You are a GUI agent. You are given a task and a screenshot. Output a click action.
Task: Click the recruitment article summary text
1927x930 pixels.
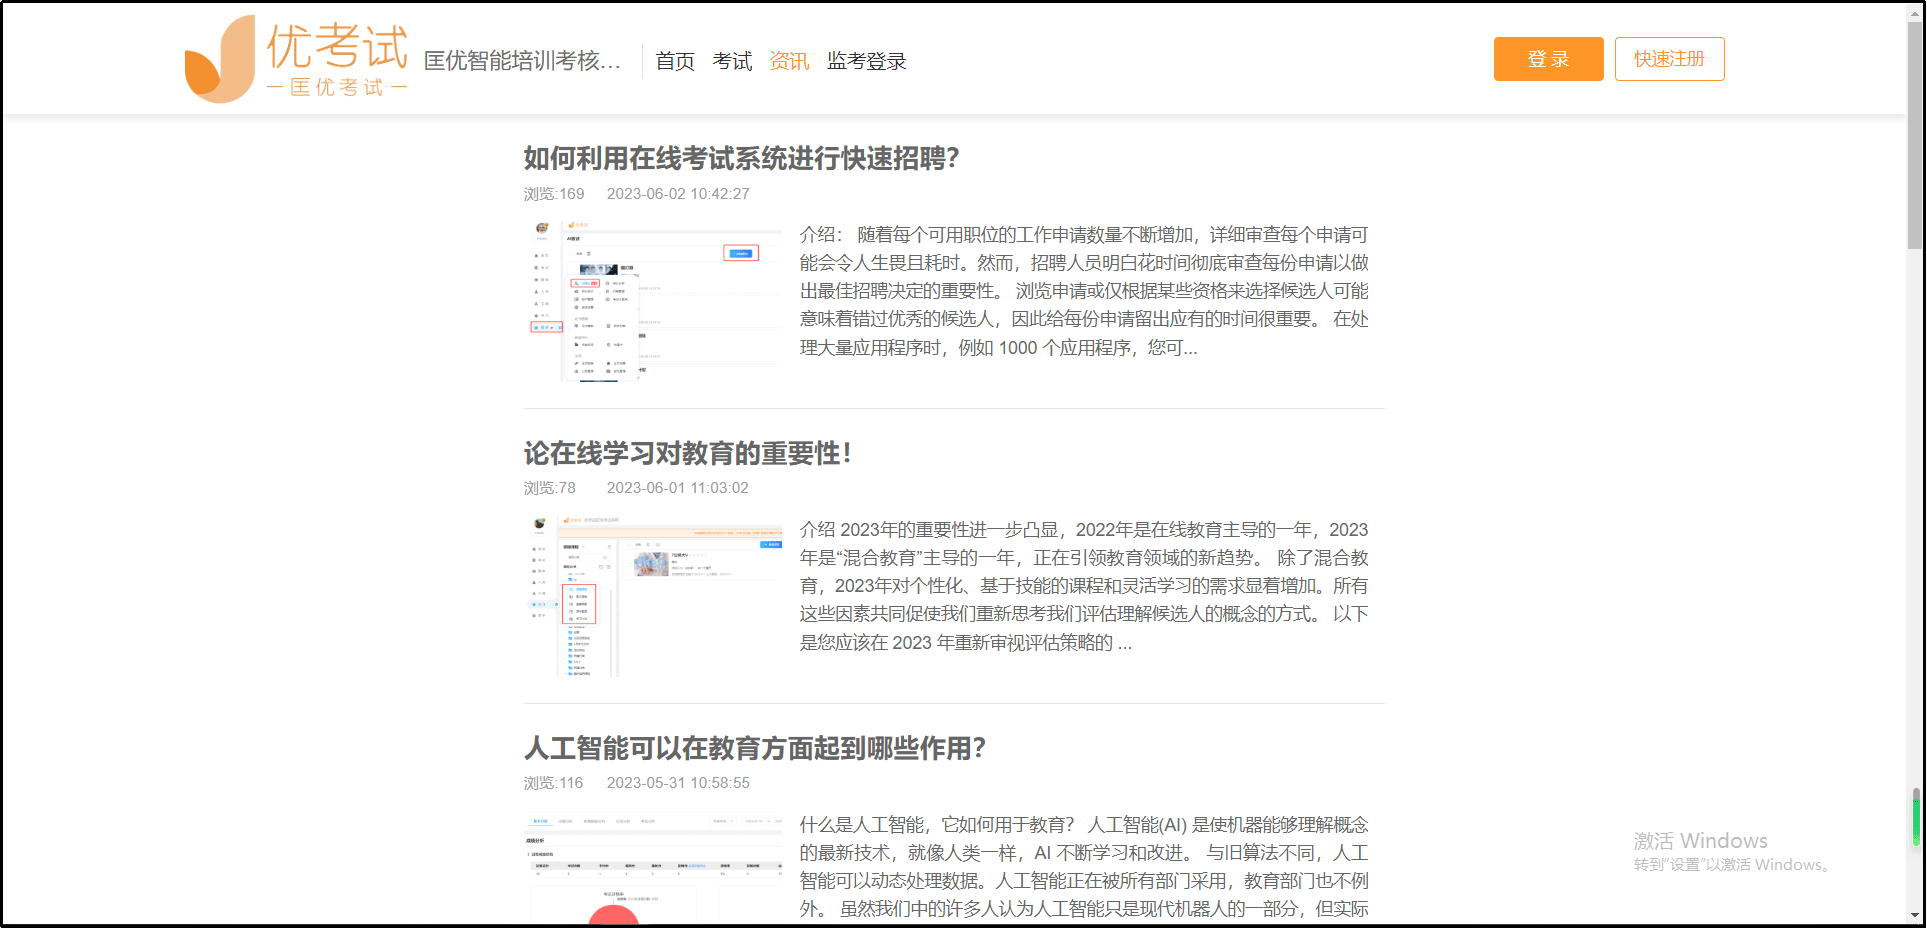point(1084,291)
